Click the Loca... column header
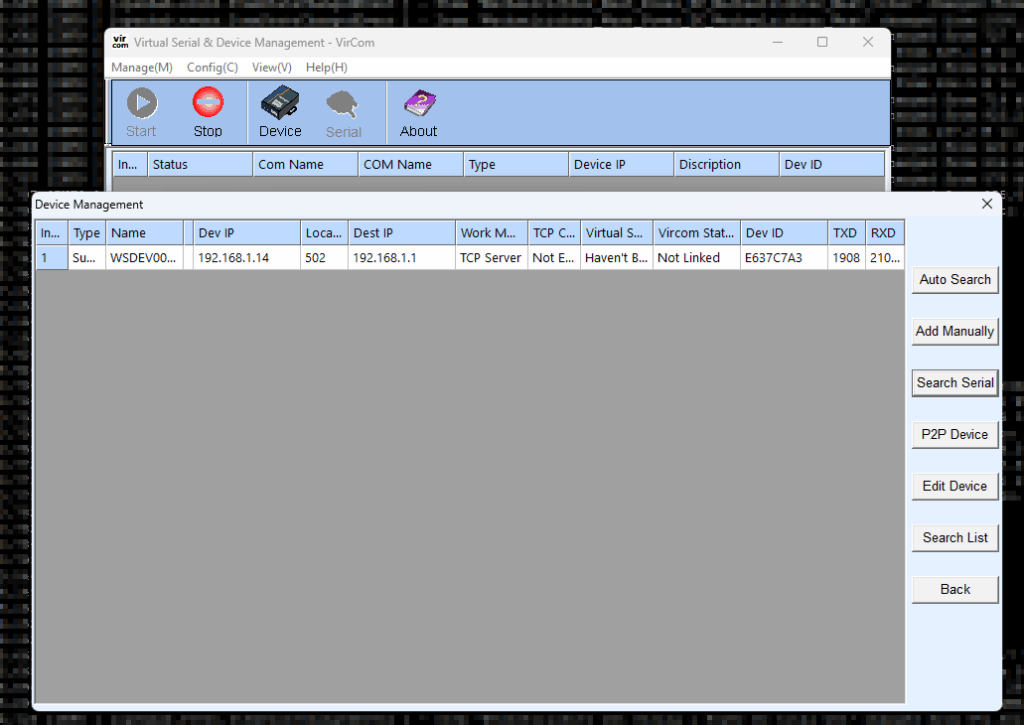 (x=324, y=233)
